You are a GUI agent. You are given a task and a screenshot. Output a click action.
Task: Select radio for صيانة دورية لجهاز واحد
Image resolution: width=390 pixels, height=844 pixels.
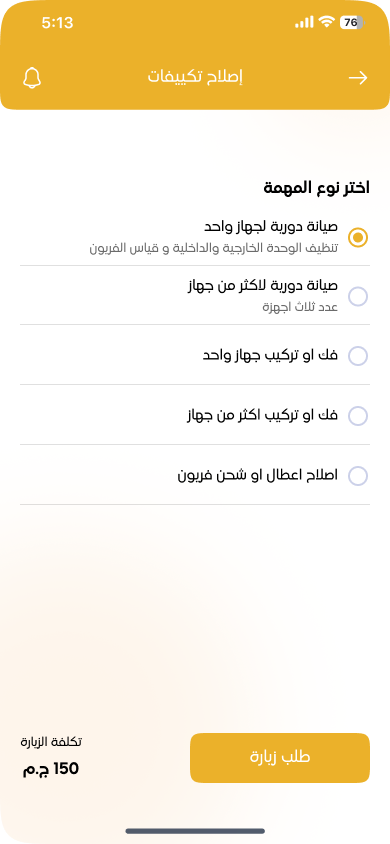(358, 237)
